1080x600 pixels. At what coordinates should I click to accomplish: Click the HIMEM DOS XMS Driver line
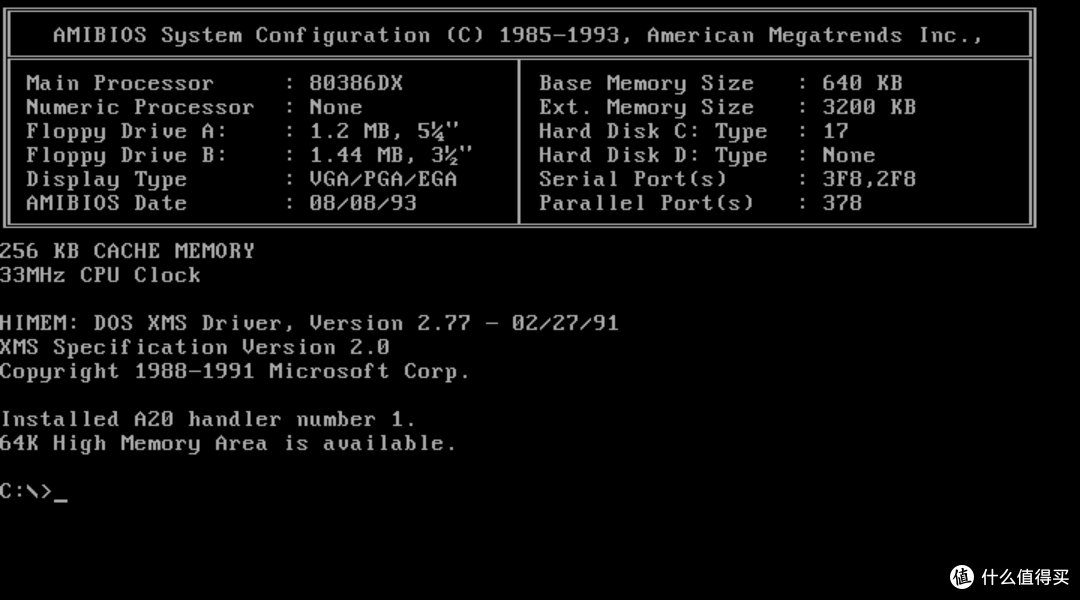pos(309,323)
